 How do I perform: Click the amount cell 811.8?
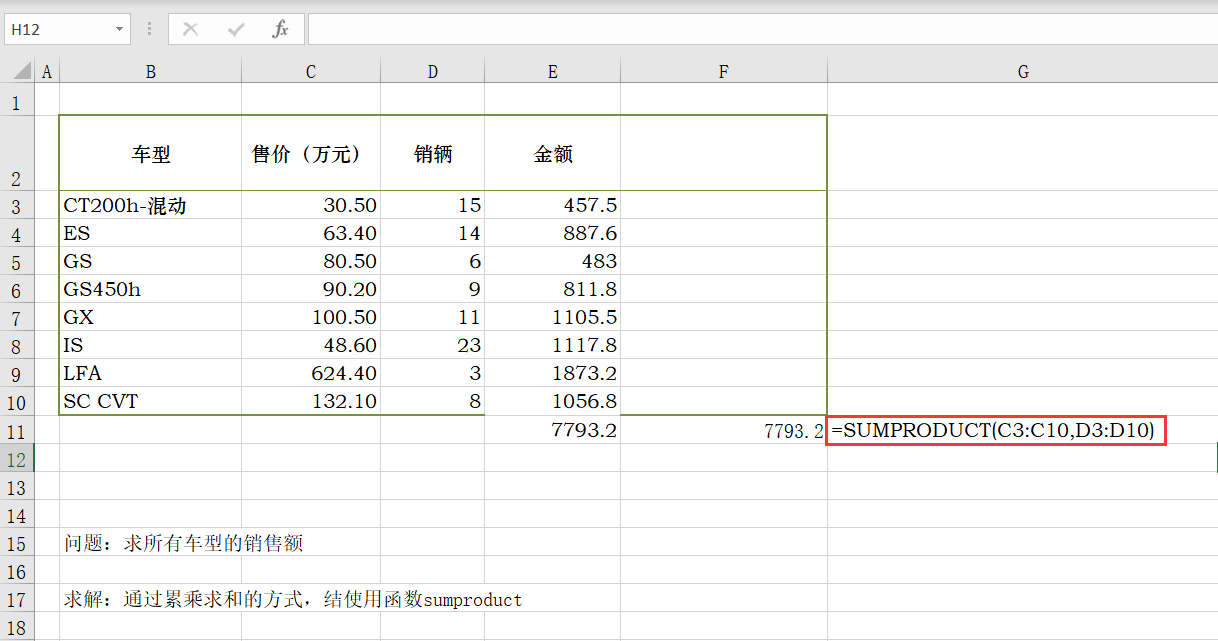click(x=552, y=289)
